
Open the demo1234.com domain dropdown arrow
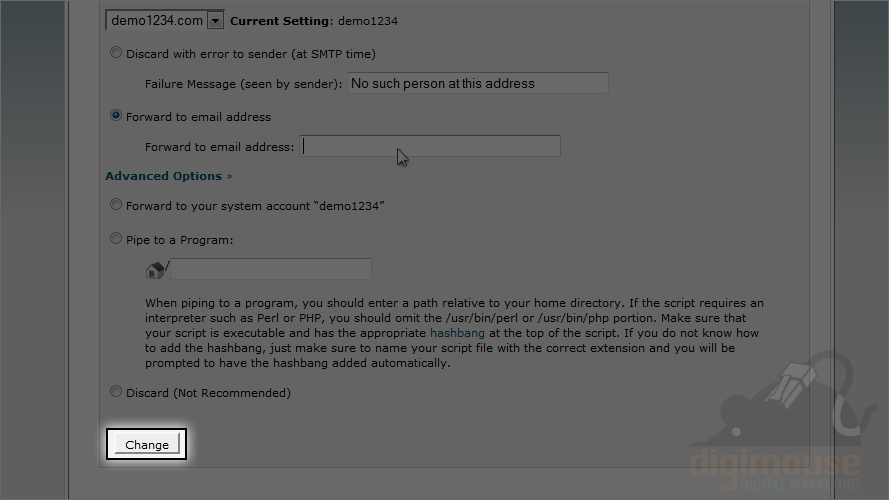coord(215,21)
